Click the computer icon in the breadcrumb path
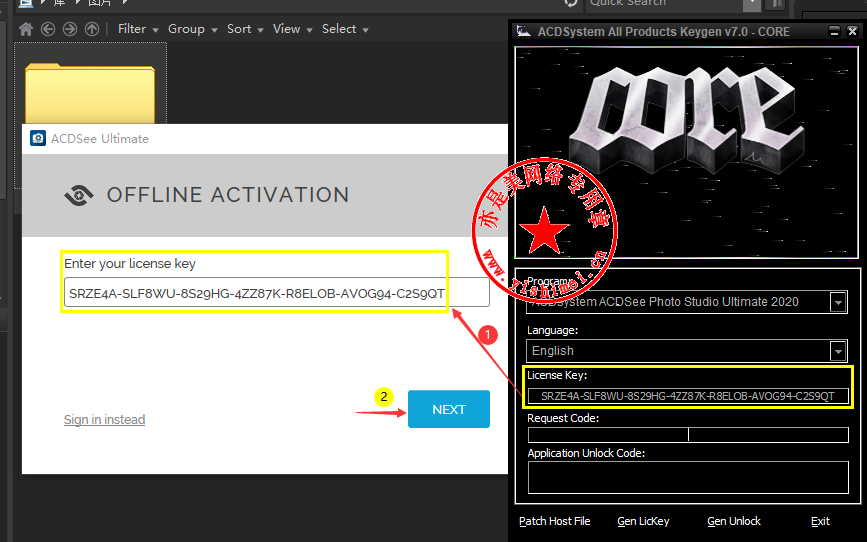The height and width of the screenshot is (542, 867). coord(27,4)
